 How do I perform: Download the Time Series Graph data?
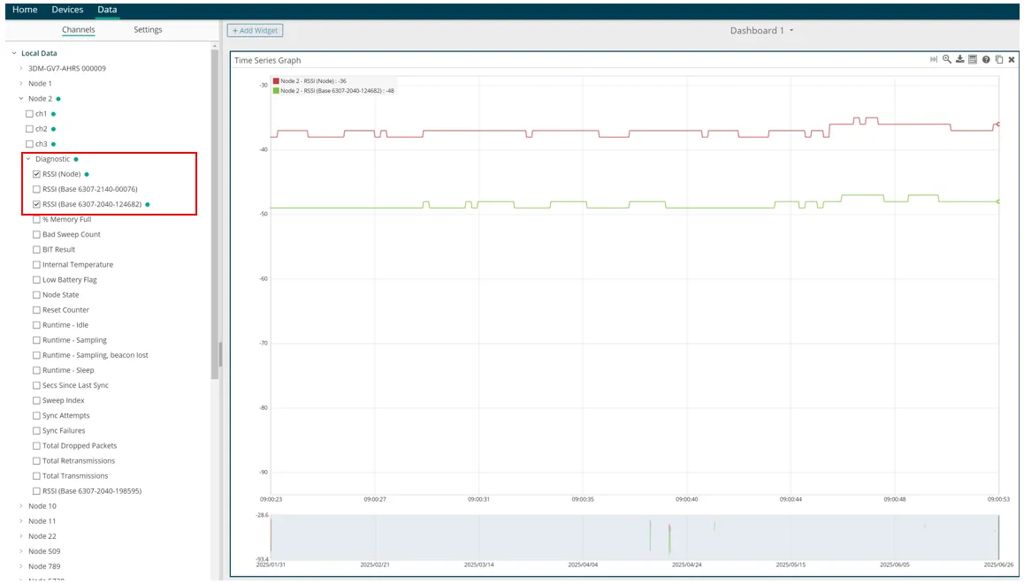(960, 60)
